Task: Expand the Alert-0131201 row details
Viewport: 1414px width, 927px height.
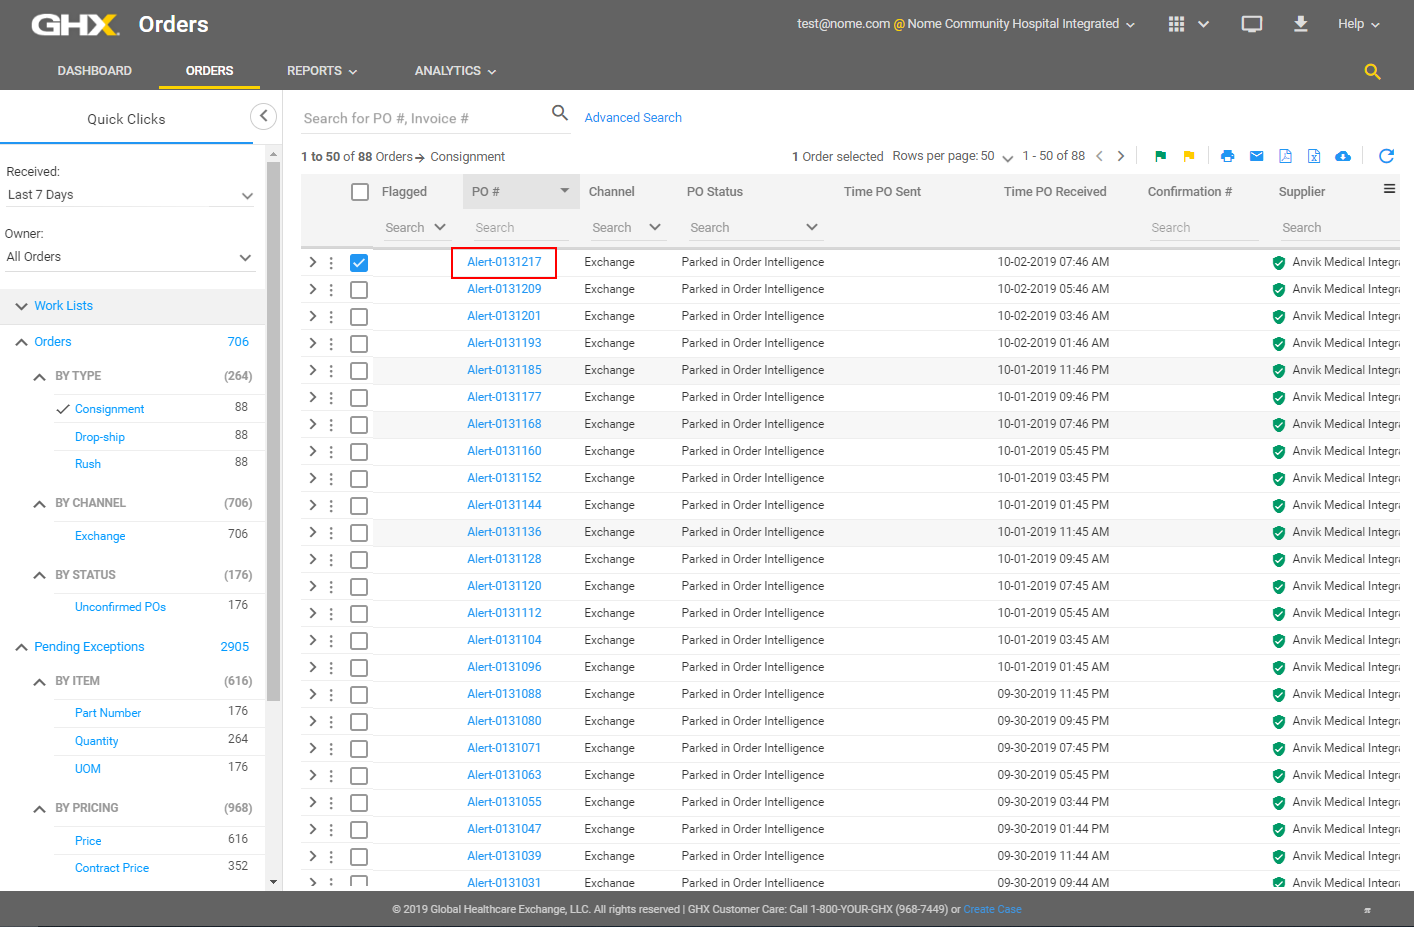Action: (x=312, y=316)
